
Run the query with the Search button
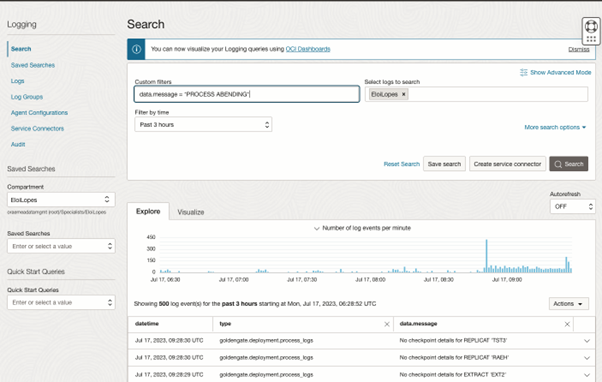coord(569,164)
